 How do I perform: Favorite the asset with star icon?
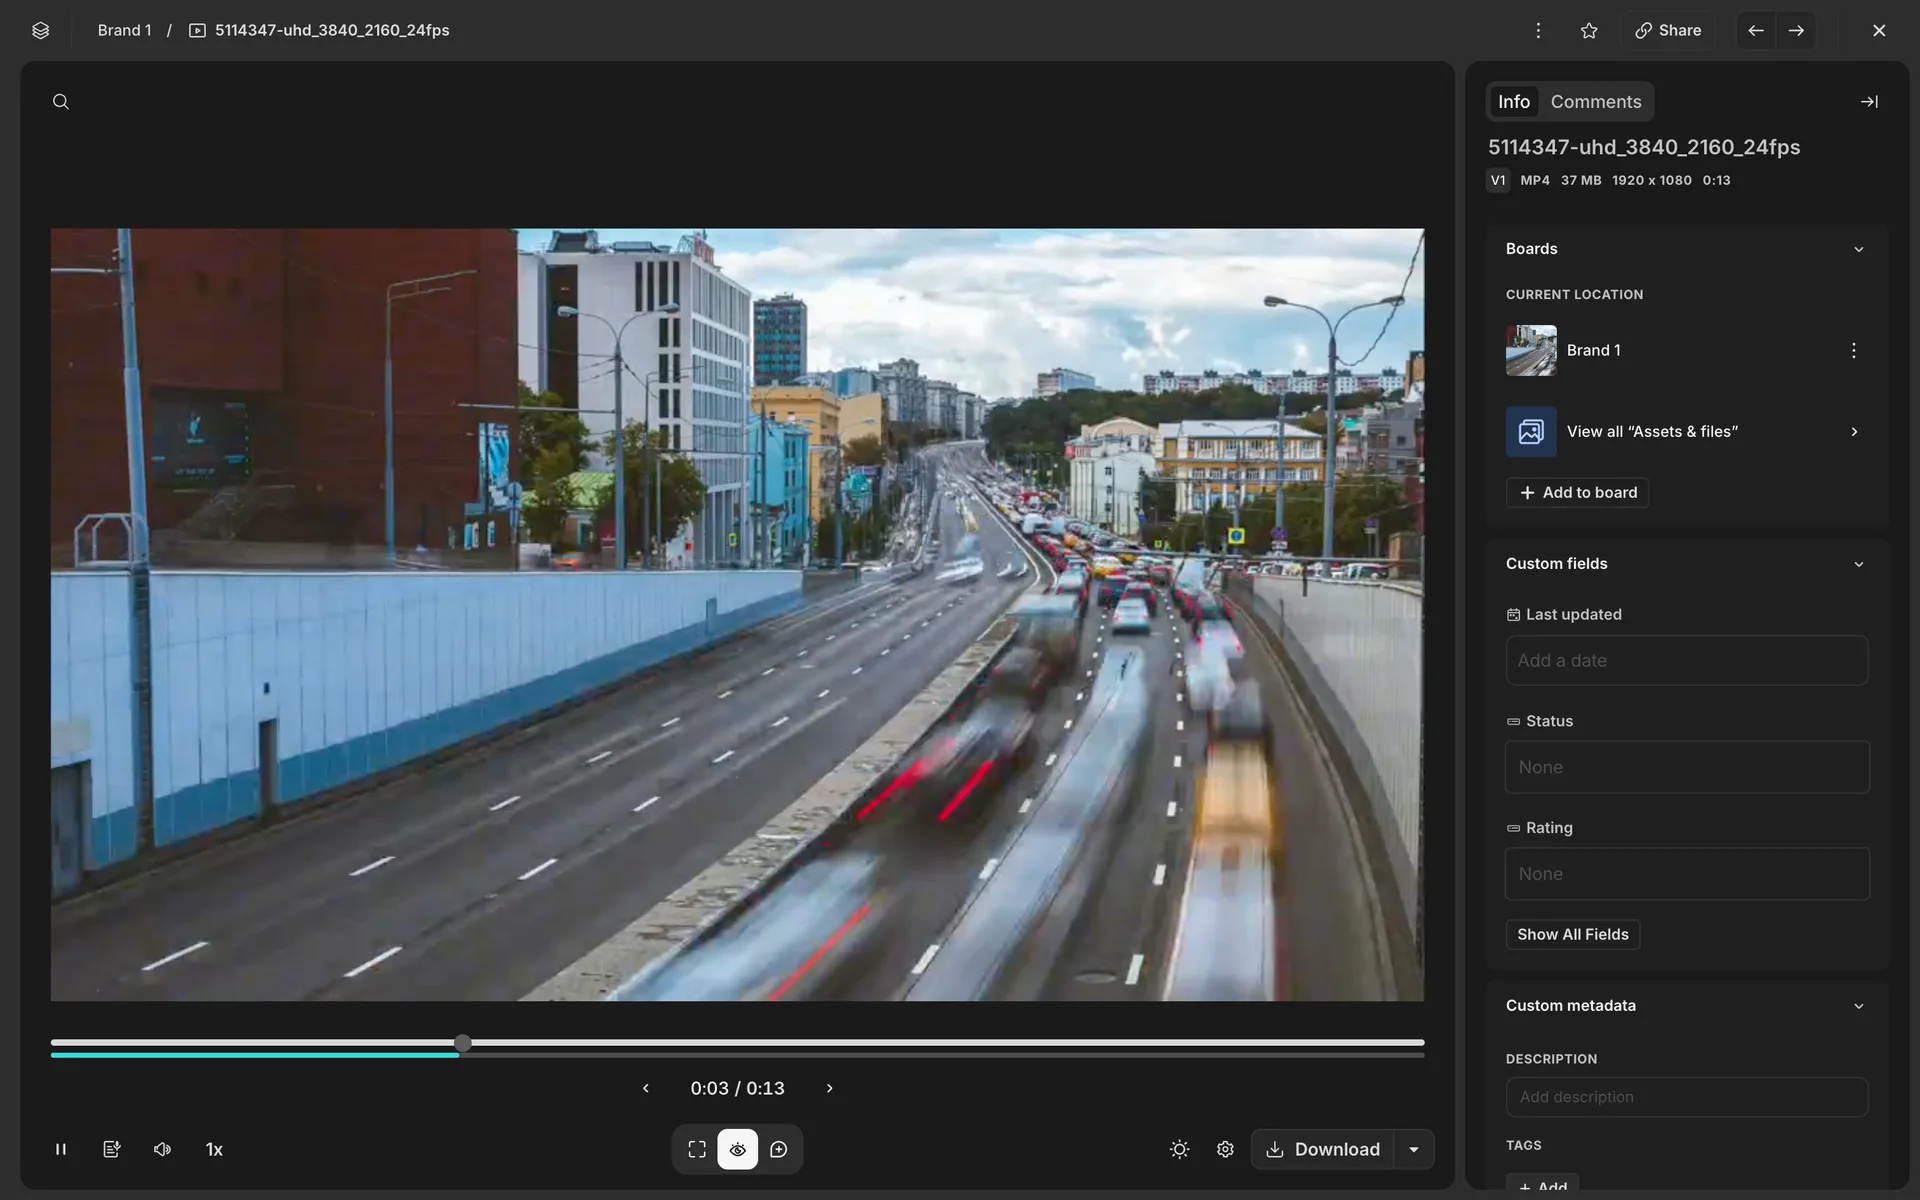click(x=1589, y=30)
